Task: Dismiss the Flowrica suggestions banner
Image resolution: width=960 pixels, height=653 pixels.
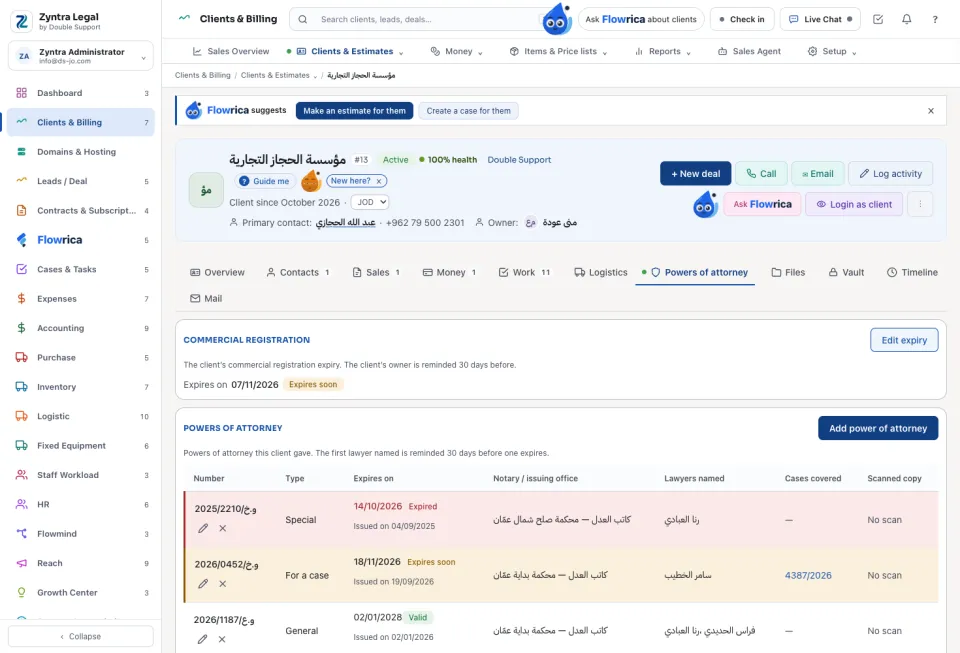Action: click(931, 111)
